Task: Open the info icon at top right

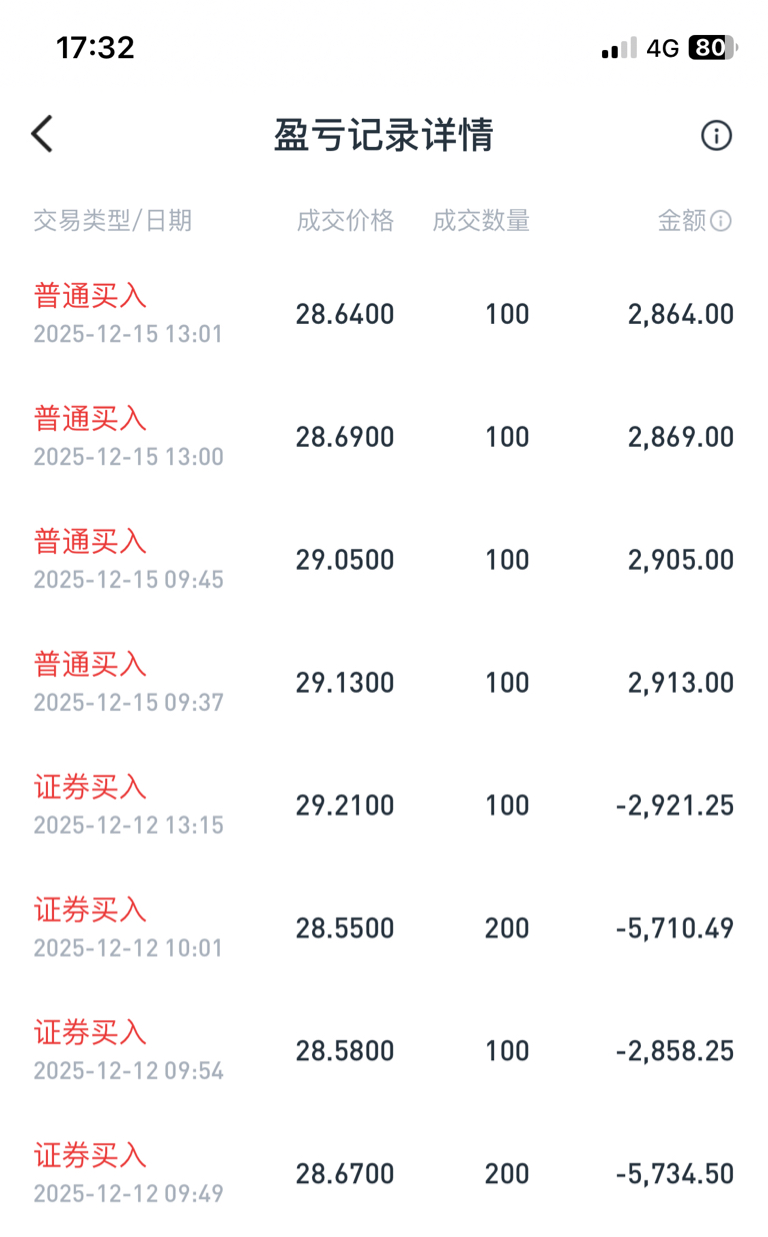Action: pyautogui.click(x=716, y=135)
